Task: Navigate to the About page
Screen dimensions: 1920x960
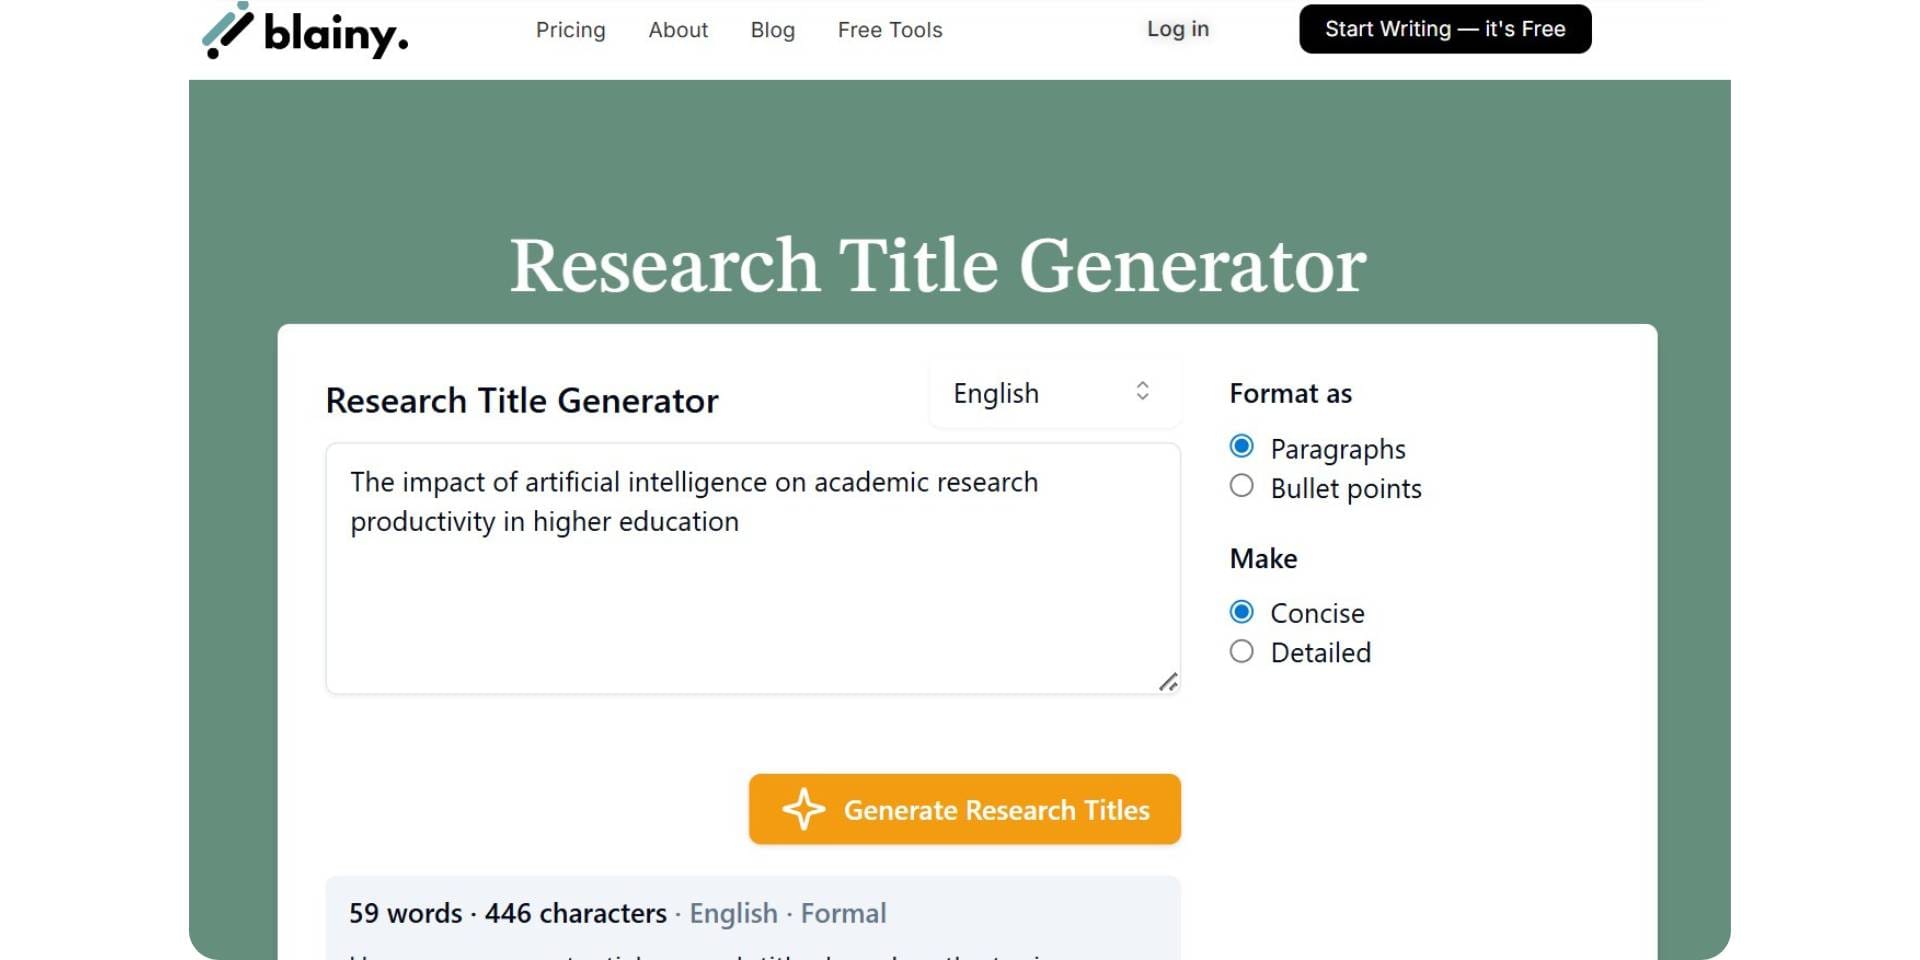Action: pyautogui.click(x=677, y=29)
